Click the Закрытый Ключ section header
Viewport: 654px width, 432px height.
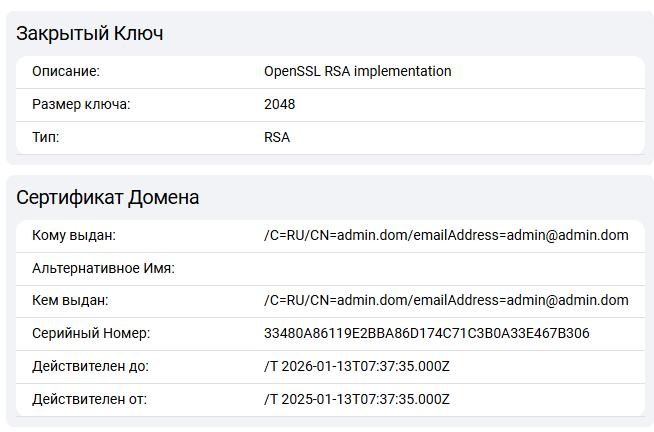90,34
